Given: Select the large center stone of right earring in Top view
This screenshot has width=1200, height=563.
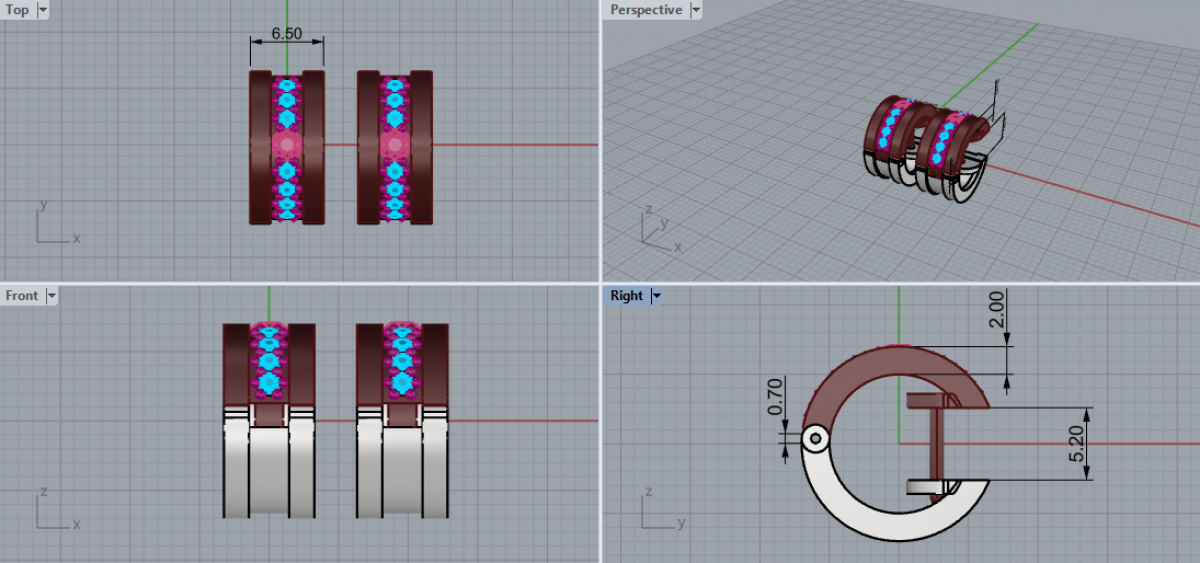Looking at the screenshot, I should pyautogui.click(x=395, y=146).
